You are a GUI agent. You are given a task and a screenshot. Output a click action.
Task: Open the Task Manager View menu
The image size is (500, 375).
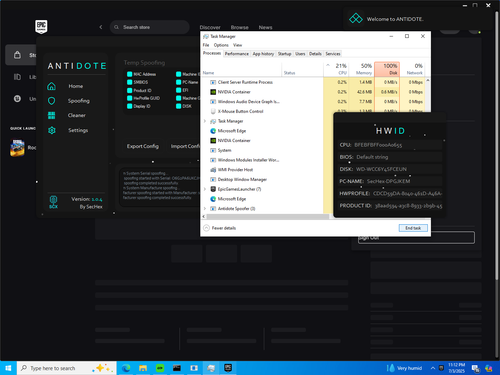click(237, 45)
